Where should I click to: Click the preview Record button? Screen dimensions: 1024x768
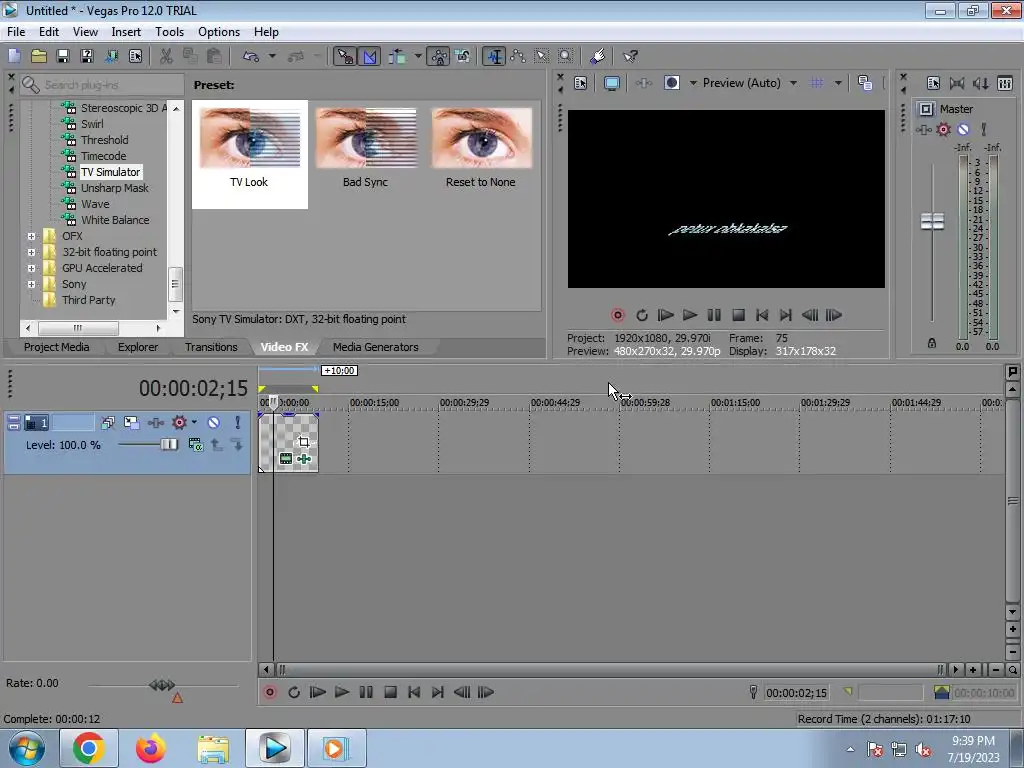[x=618, y=315]
